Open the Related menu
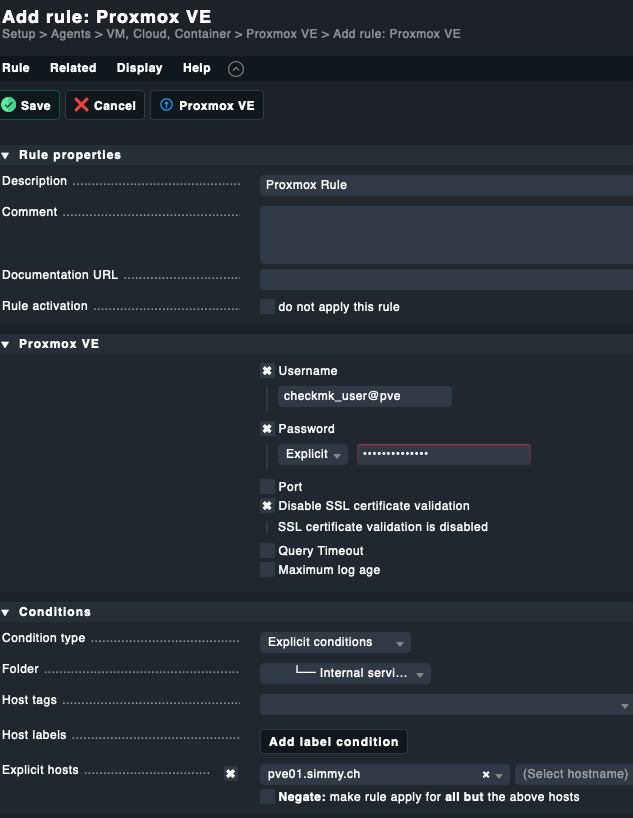This screenshot has height=818, width=633. (x=73, y=68)
